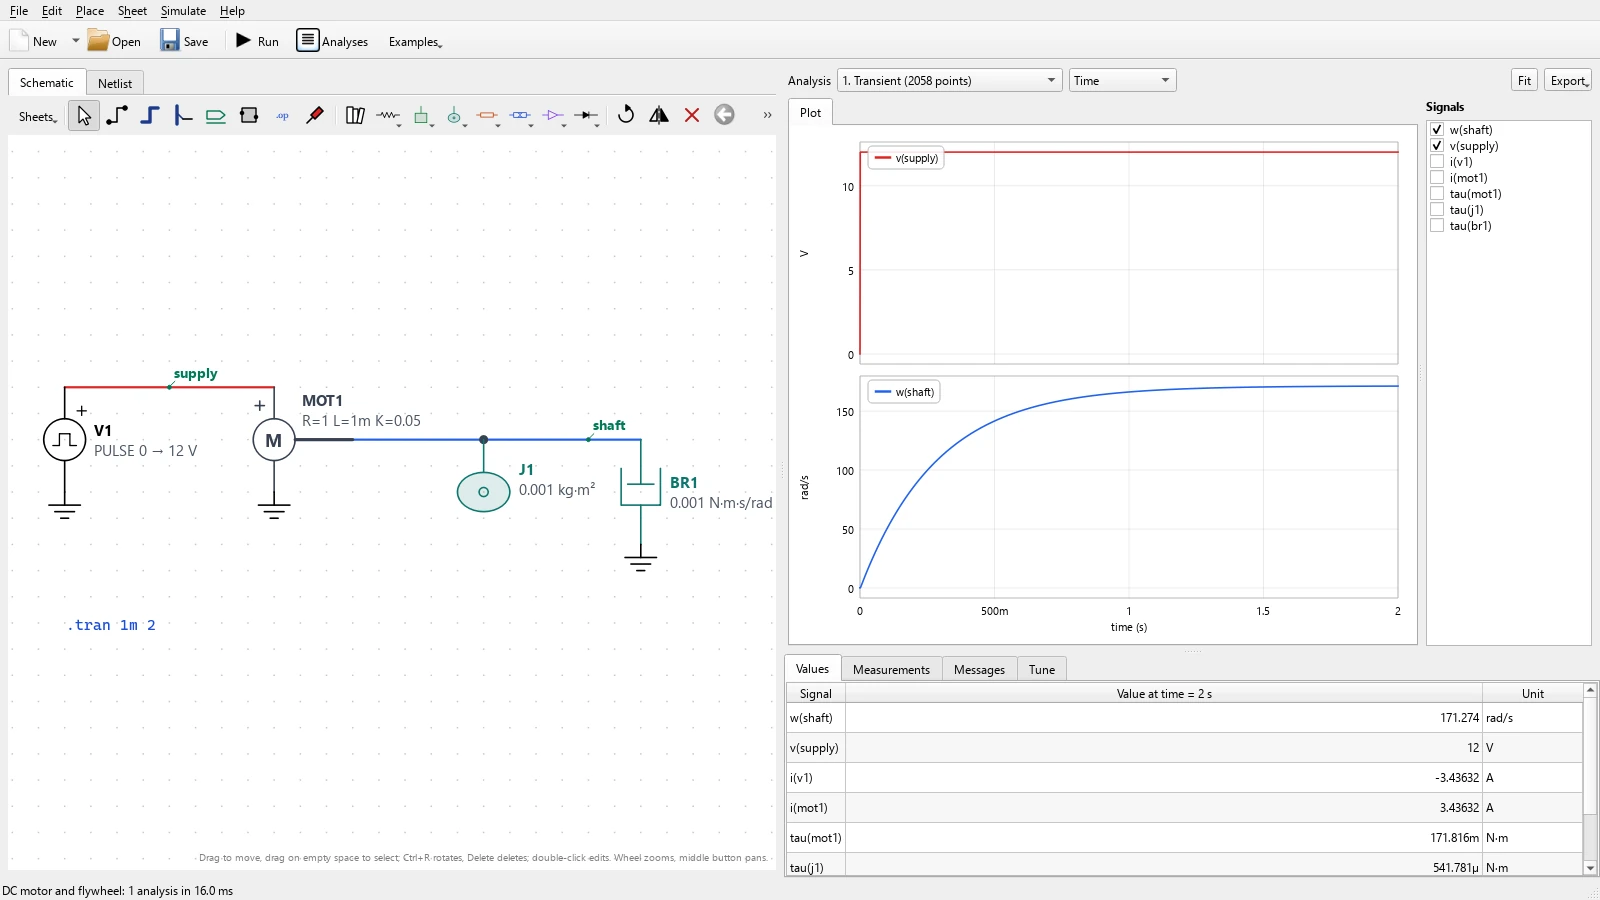Expand the resistor passive components dropdown
1600x900 pixels.
tap(400, 124)
